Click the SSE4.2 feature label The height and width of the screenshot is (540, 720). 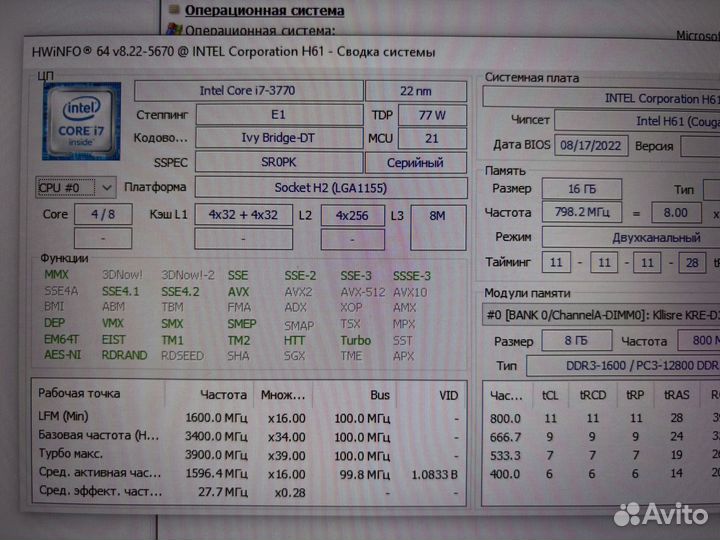pyautogui.click(x=180, y=292)
